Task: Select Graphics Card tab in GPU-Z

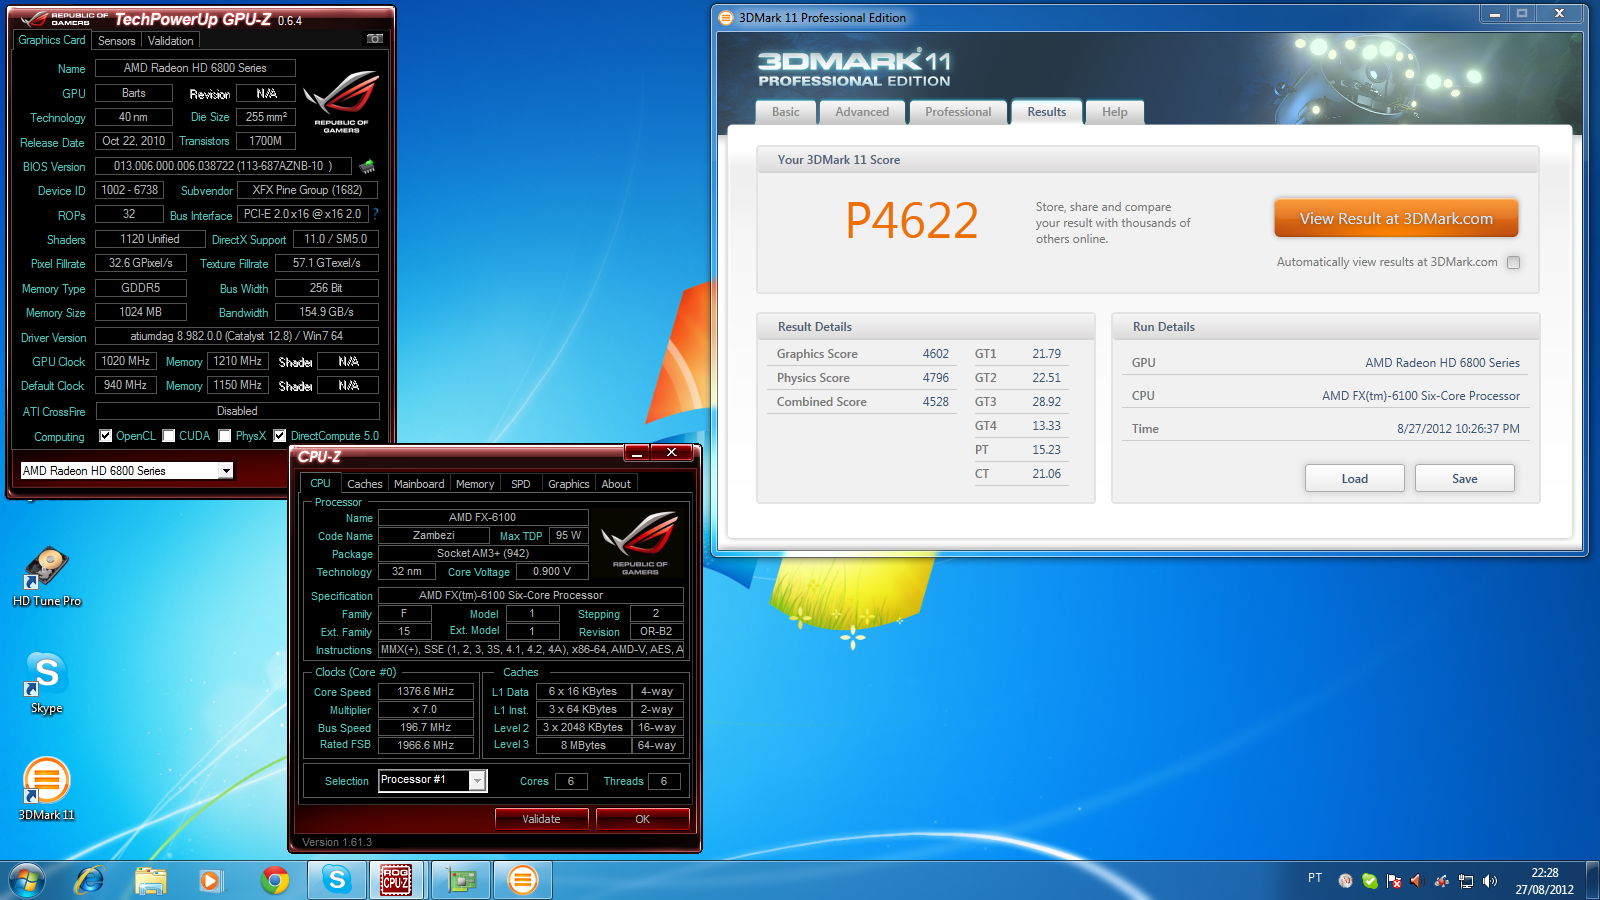Action: (x=52, y=40)
